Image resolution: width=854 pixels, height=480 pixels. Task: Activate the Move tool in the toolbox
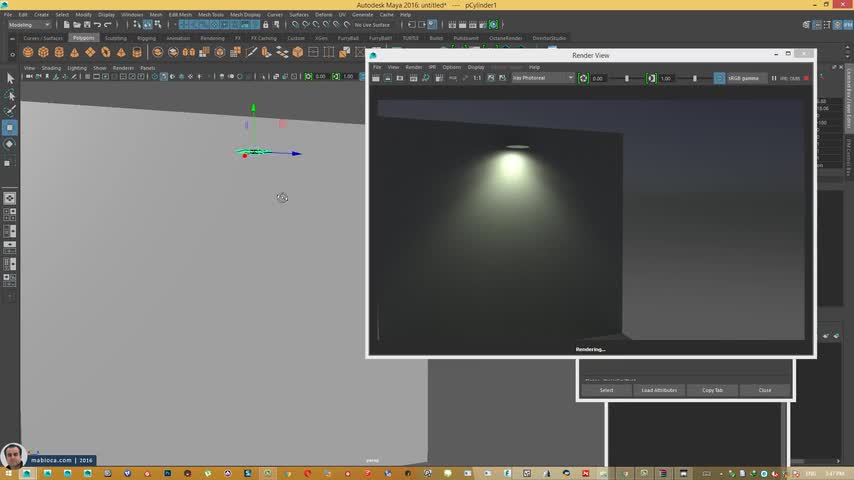(10, 127)
